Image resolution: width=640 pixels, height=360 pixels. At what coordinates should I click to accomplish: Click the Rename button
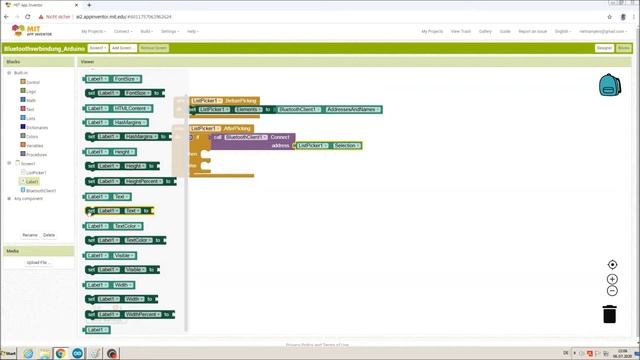tap(30, 235)
